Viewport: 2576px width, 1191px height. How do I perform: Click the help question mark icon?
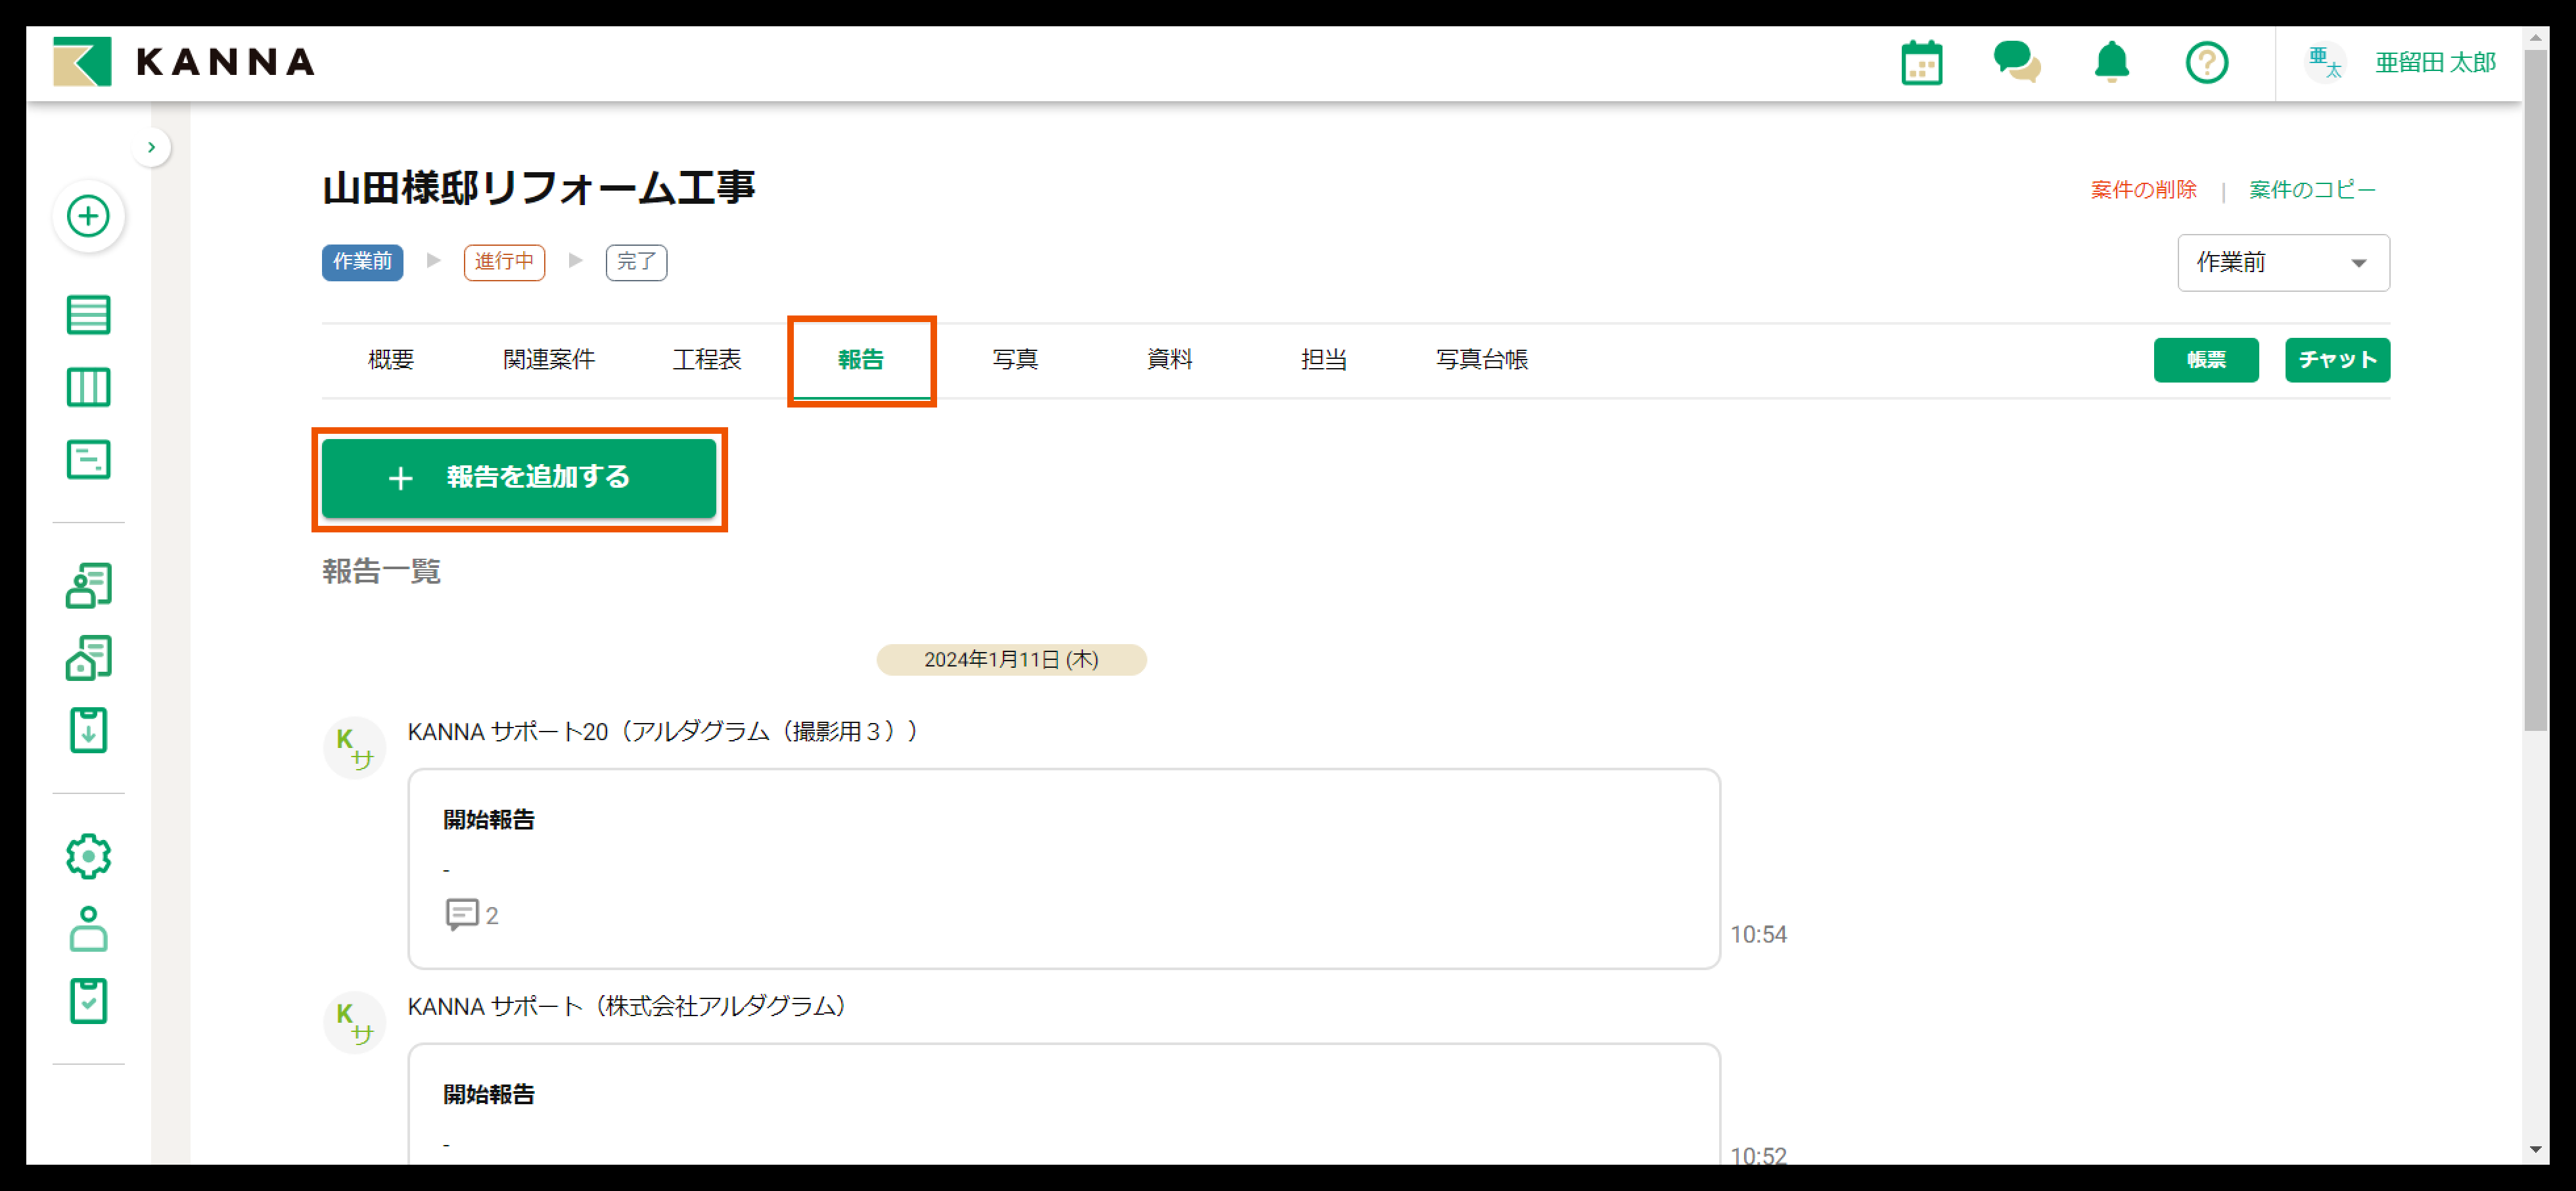(2206, 63)
